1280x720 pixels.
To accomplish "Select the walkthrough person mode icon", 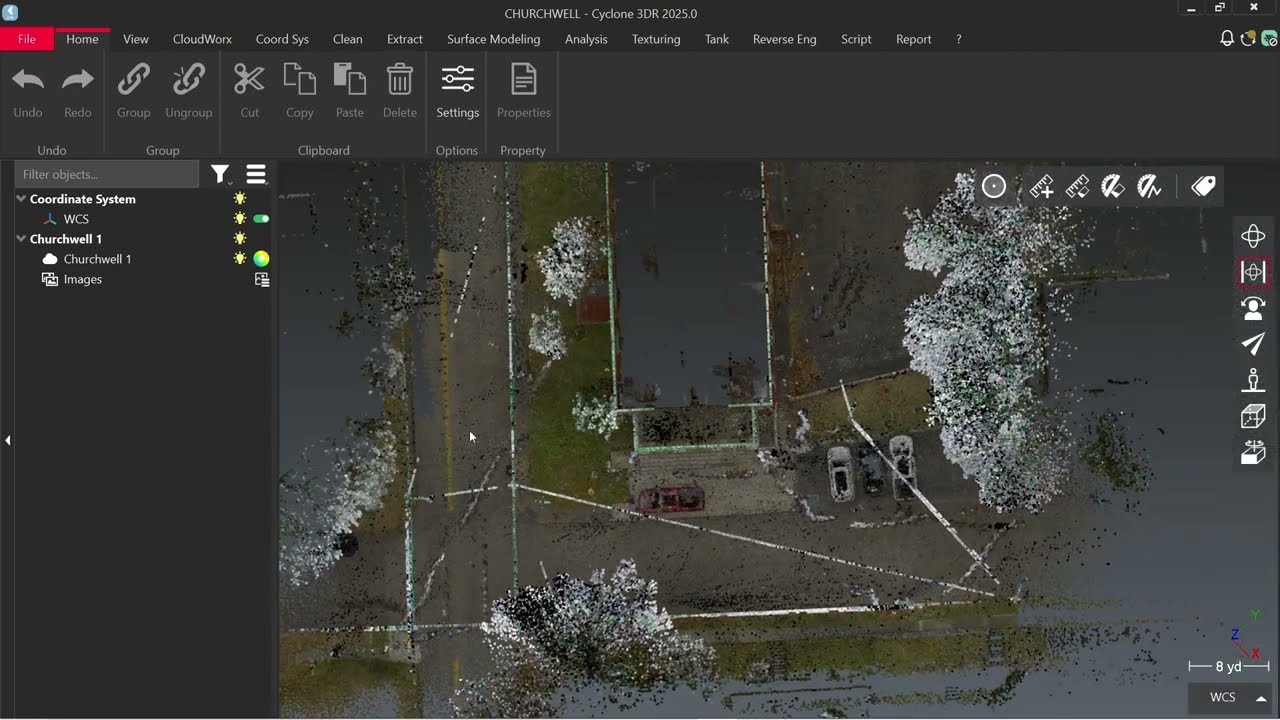I will [1253, 380].
